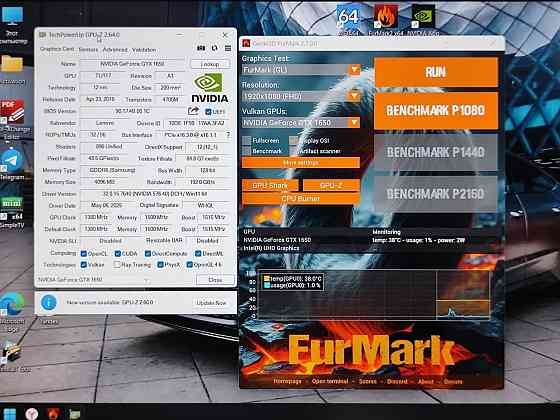Click the round pink taskbar icon
Viewport: 560px width, 420px height.
coord(32,414)
